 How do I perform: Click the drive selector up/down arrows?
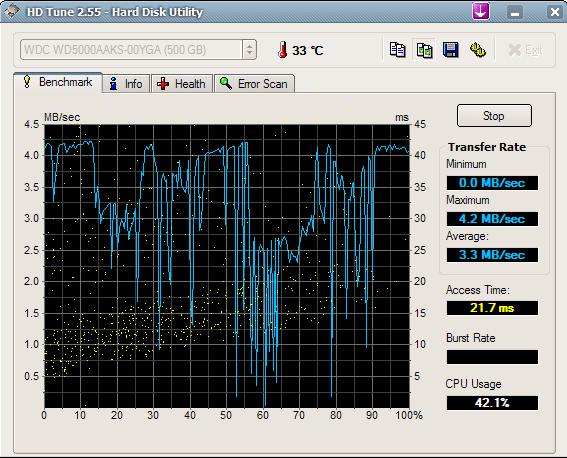click(250, 50)
